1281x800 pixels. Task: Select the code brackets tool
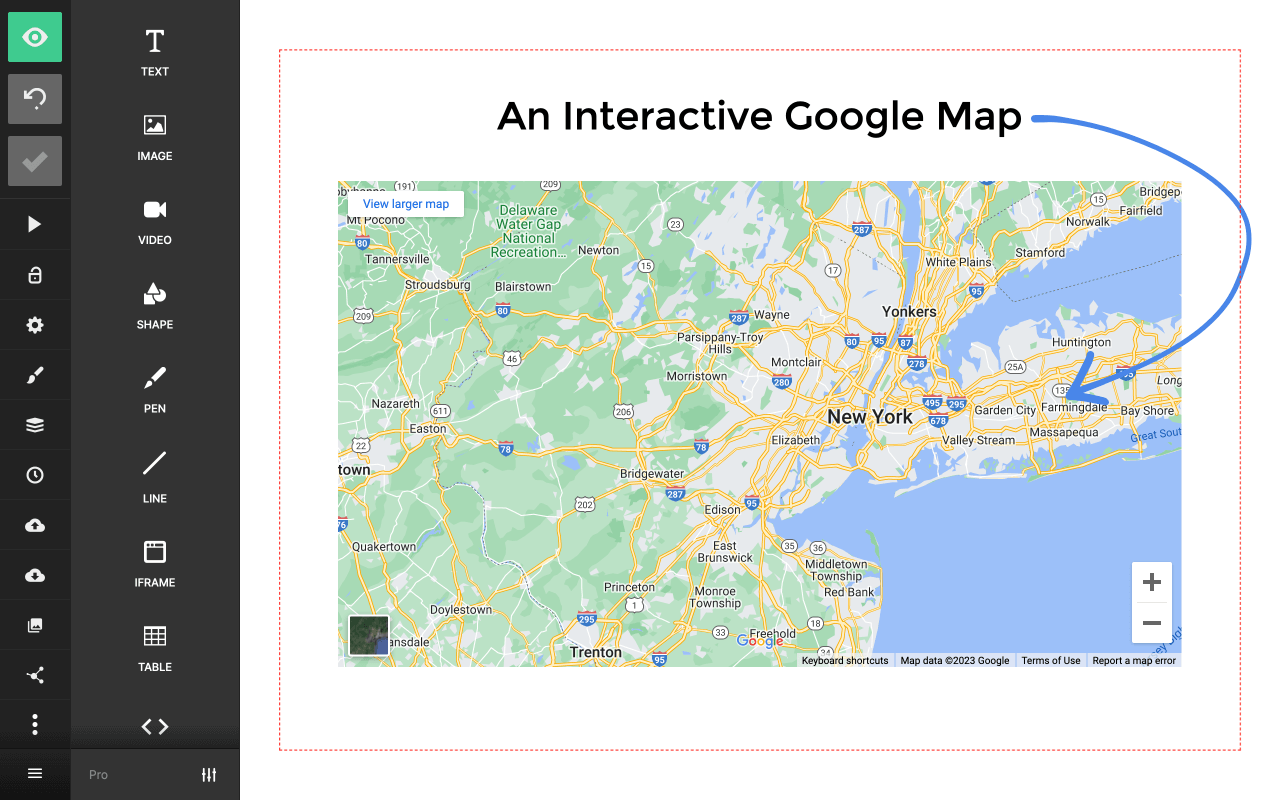point(155,727)
